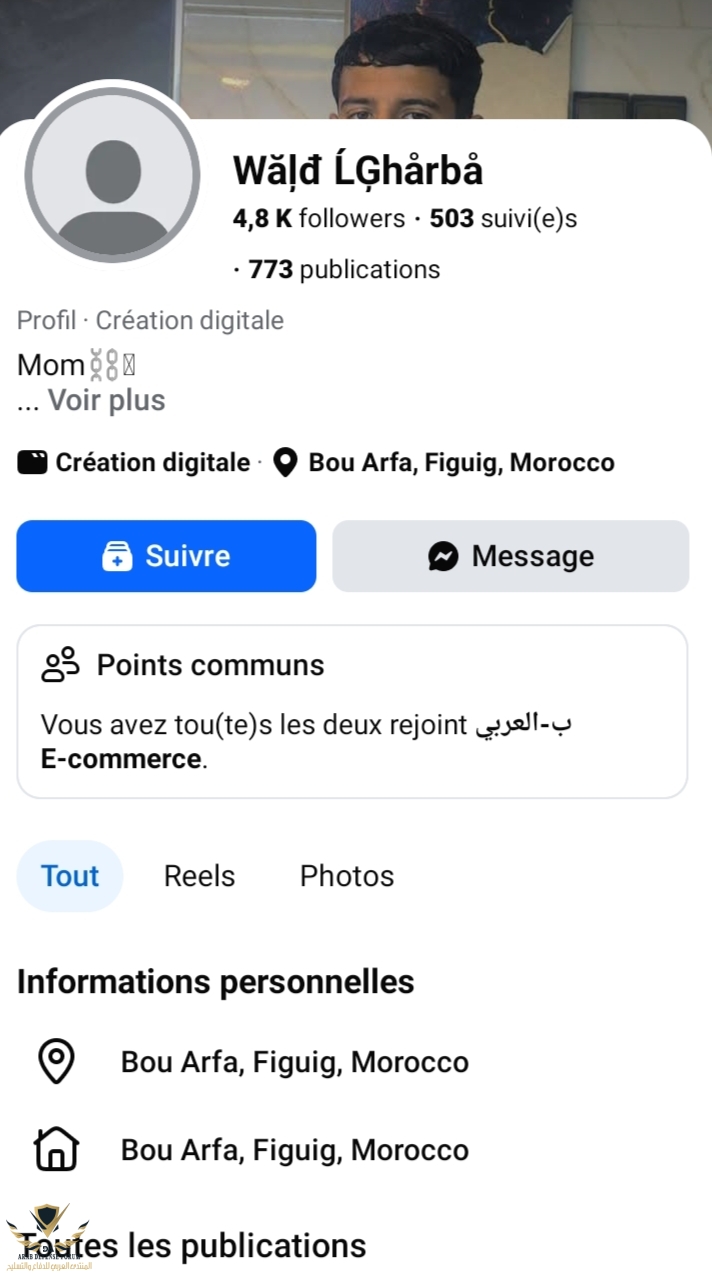The width and height of the screenshot is (712, 1273).
Task: Tap the profile name Wald LGharba
Action: click(358, 171)
